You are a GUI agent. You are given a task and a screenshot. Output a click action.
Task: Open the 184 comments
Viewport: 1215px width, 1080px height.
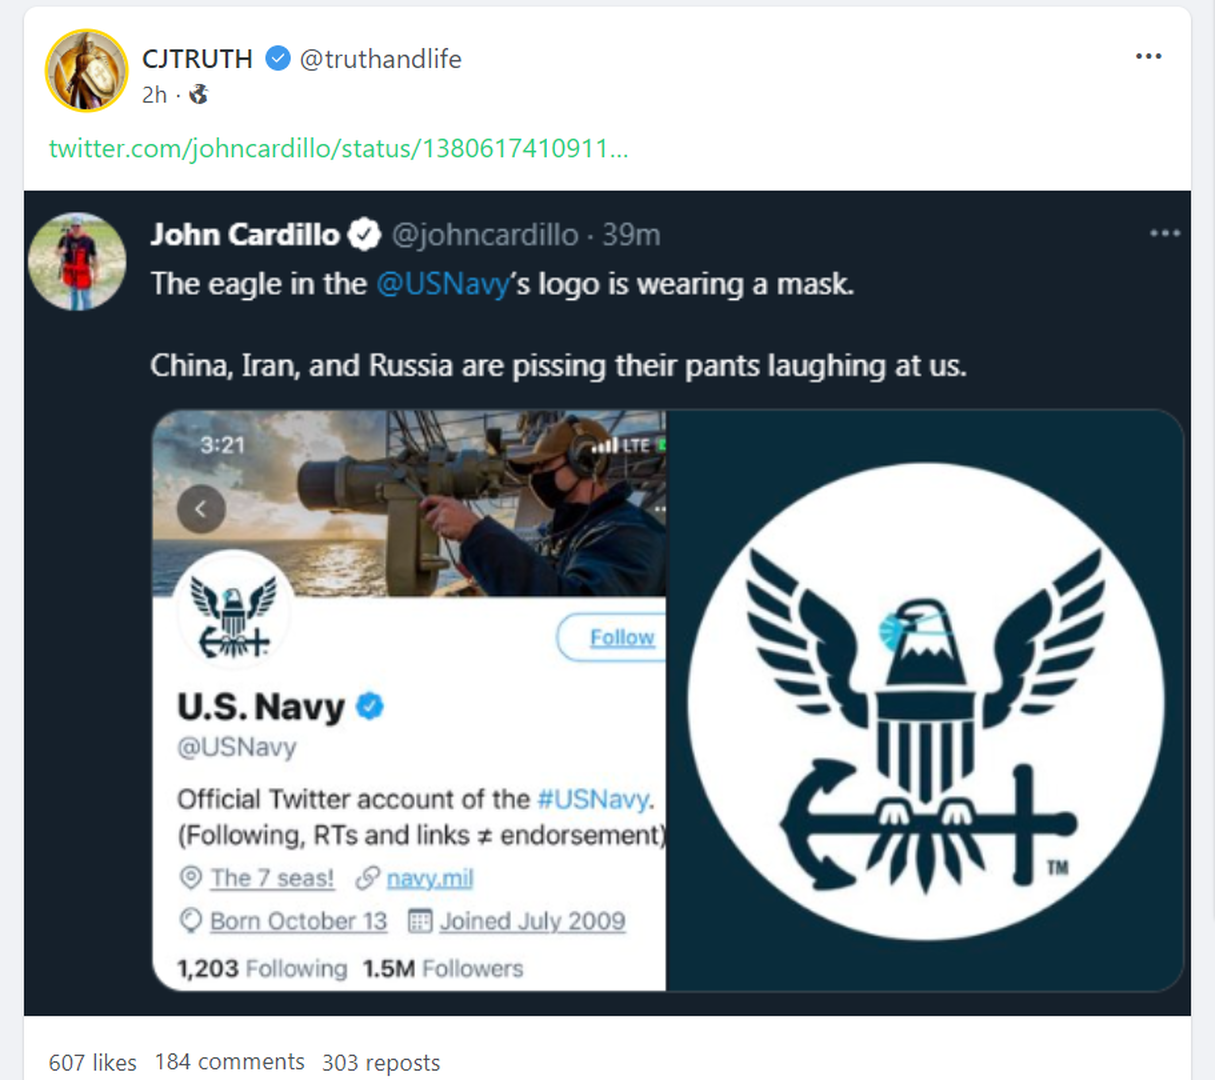[230, 1062]
